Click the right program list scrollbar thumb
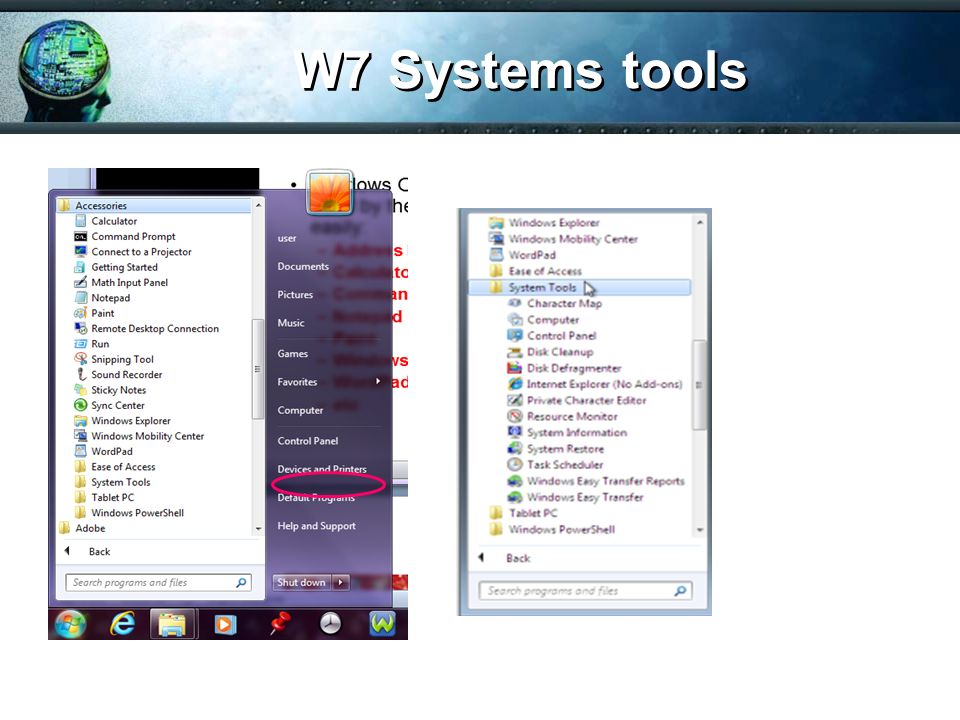This screenshot has width=960, height=720. 699,384
